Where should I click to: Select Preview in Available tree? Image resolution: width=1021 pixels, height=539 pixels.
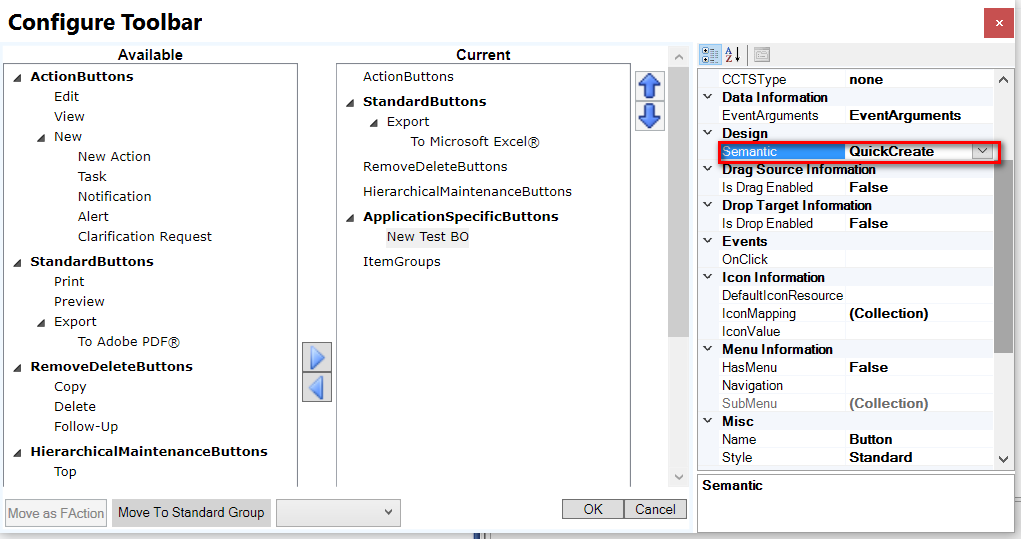click(79, 301)
